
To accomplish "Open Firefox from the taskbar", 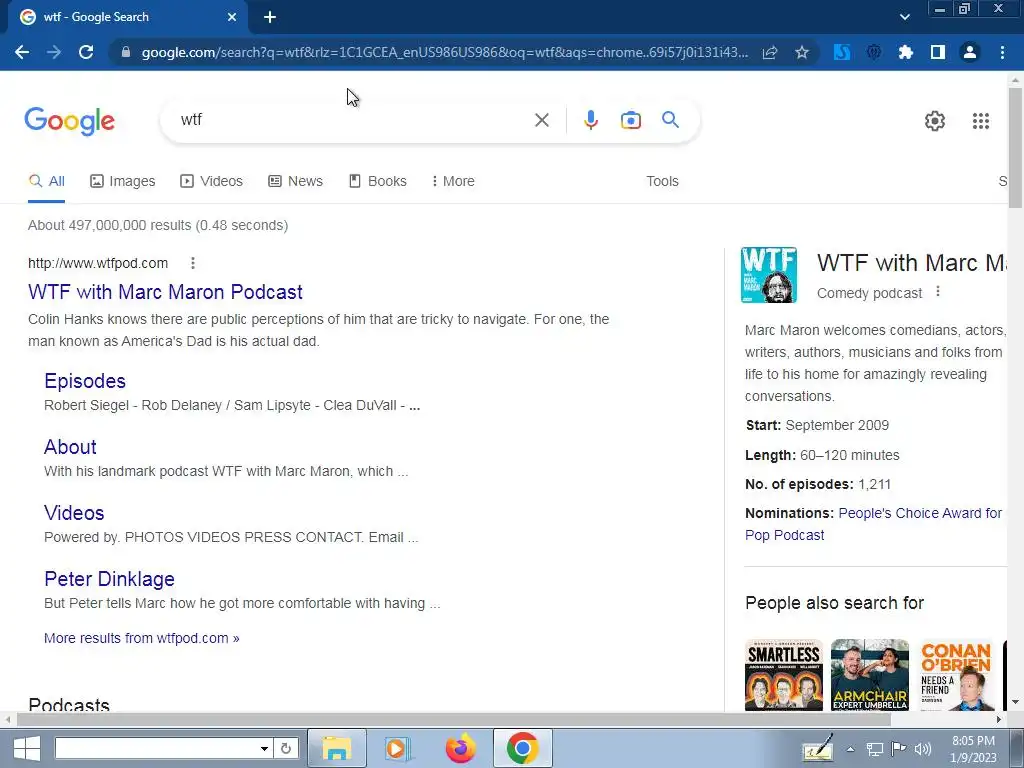I will pos(460,748).
